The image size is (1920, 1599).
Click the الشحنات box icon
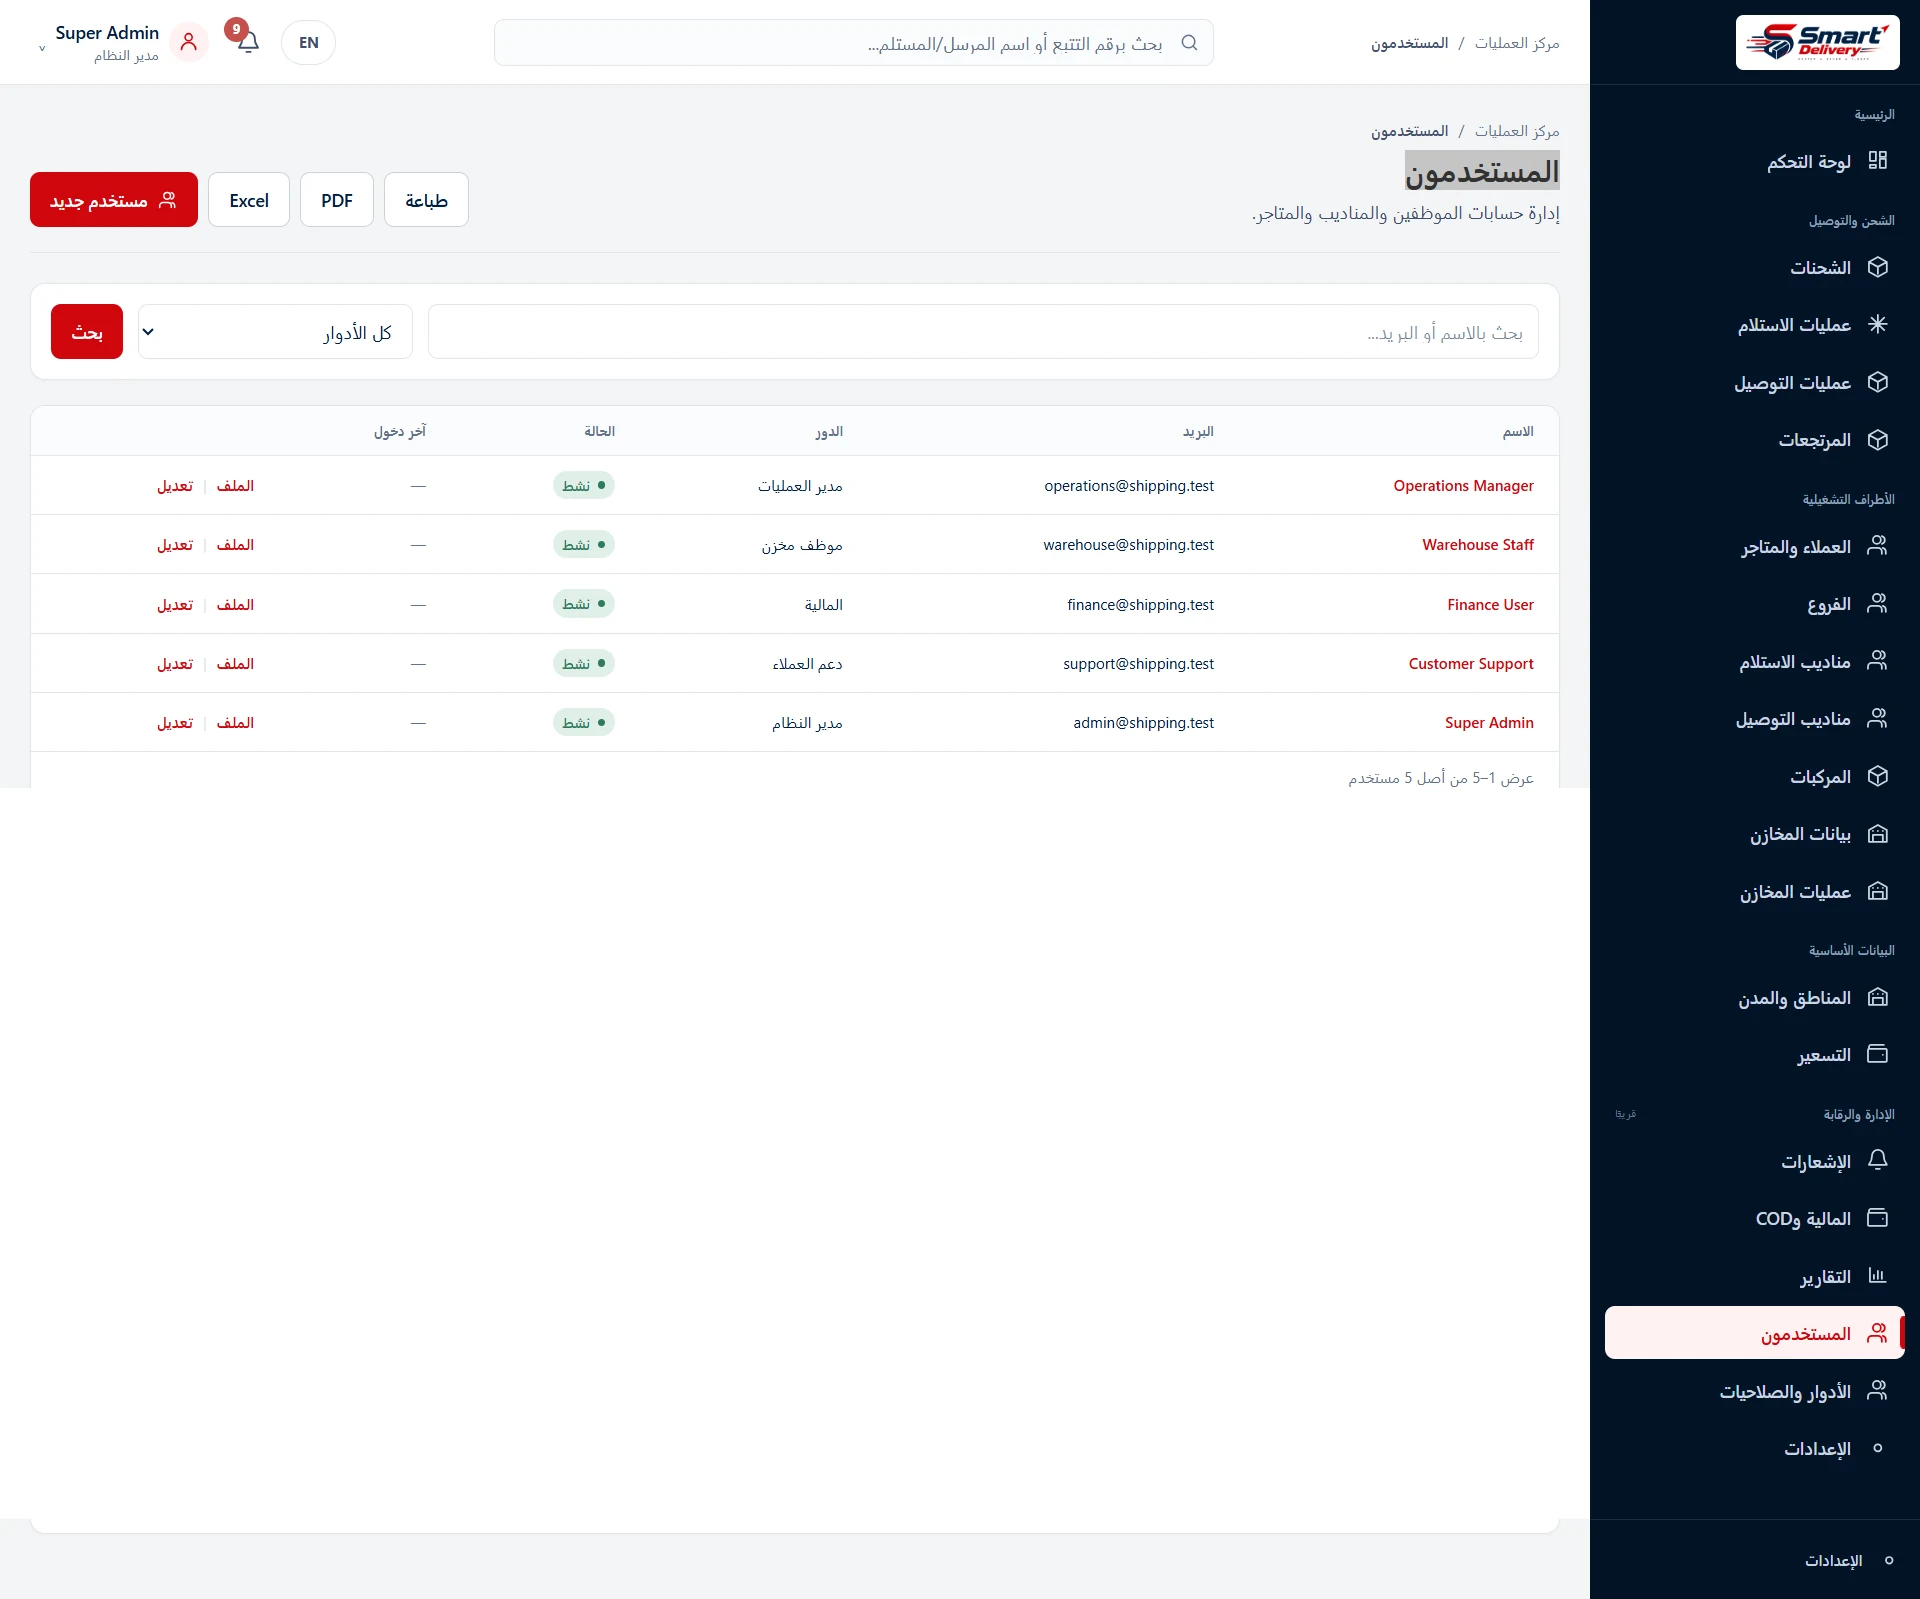coord(1877,267)
